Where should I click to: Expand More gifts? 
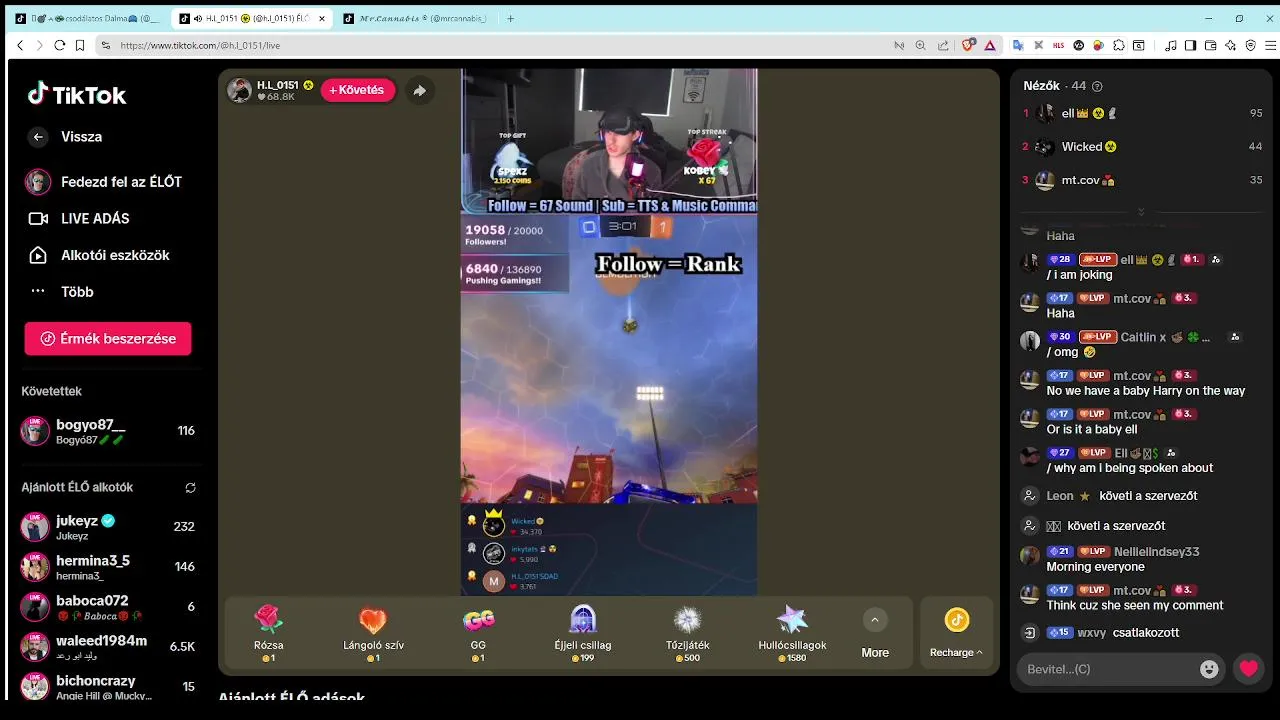tap(875, 633)
